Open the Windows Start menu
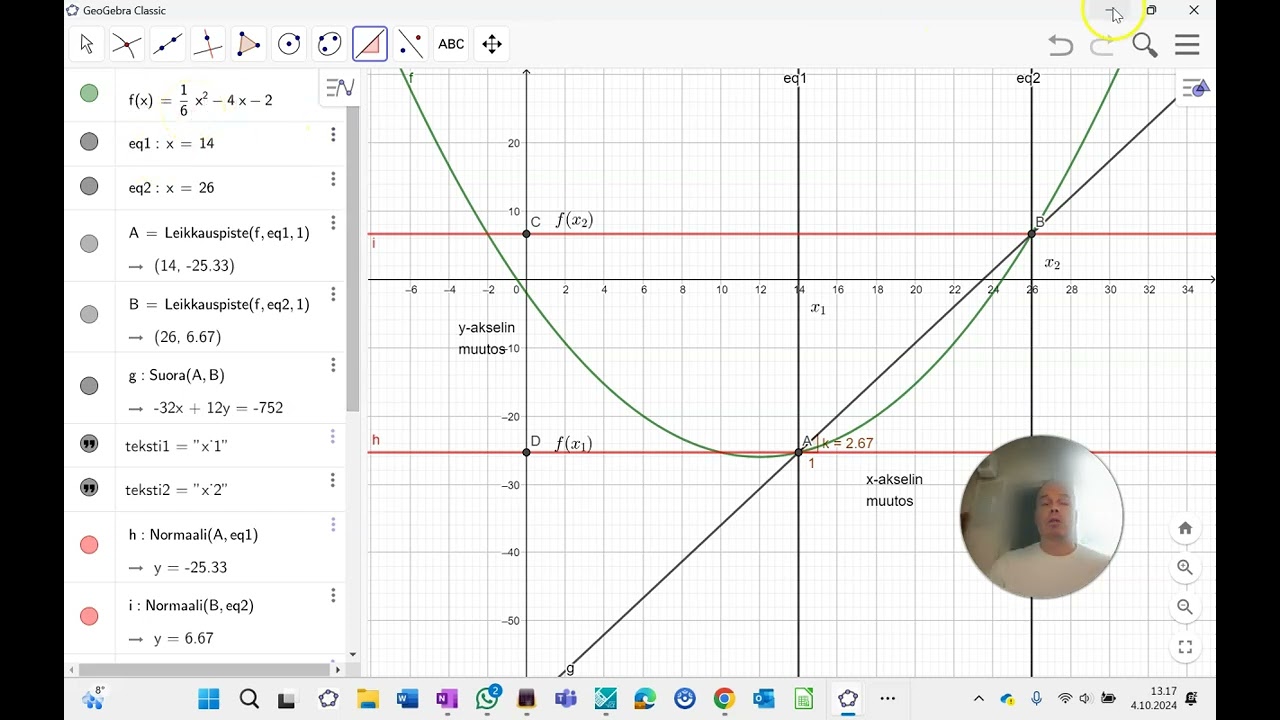Screen dimensions: 1280x720 [x=209, y=699]
